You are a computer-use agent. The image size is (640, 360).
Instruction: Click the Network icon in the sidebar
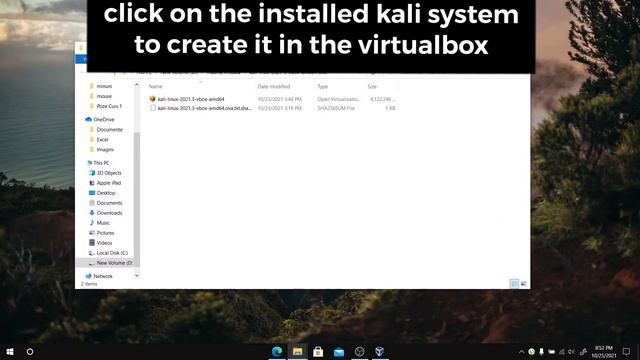(88, 276)
